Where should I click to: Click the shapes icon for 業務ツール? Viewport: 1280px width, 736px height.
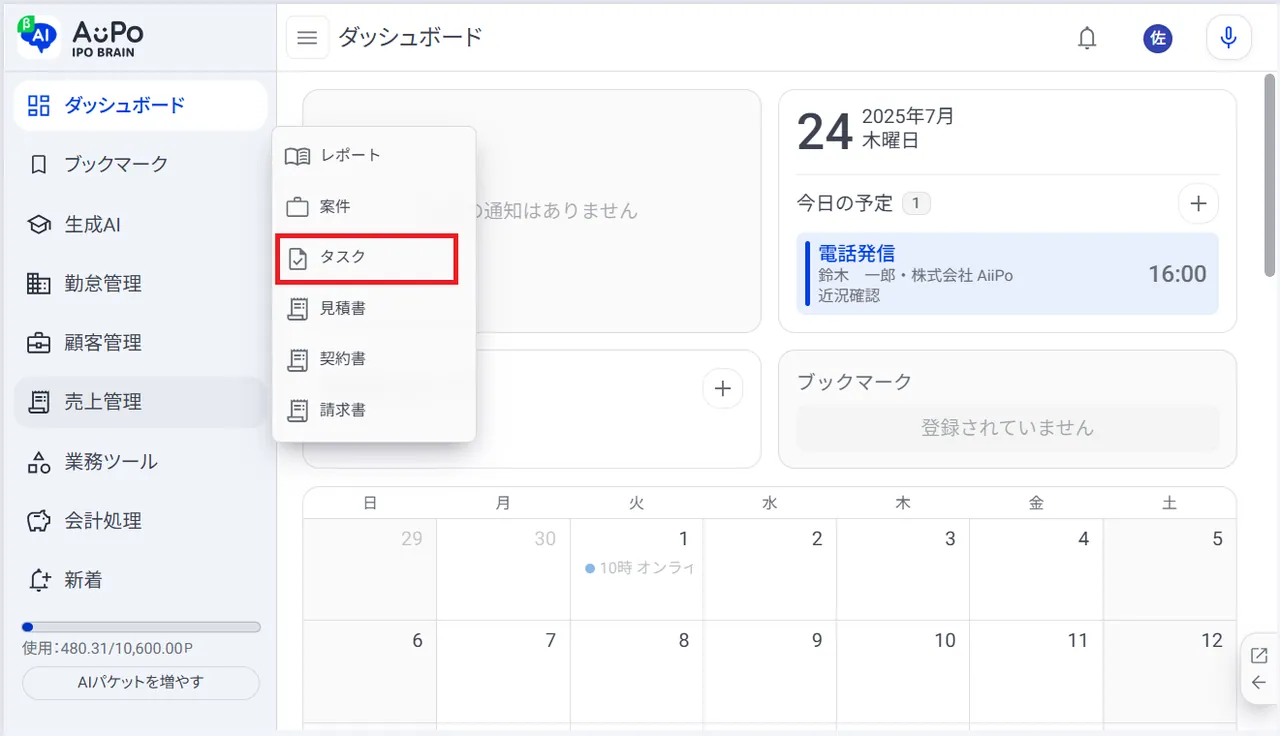tap(38, 461)
